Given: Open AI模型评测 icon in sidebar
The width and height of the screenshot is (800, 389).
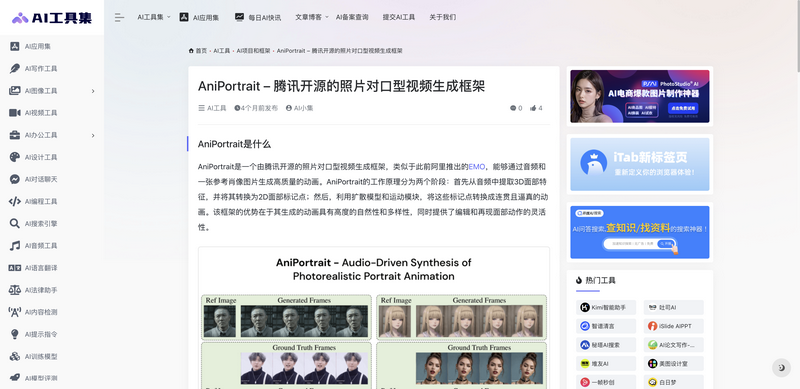Looking at the screenshot, I should click(15, 378).
